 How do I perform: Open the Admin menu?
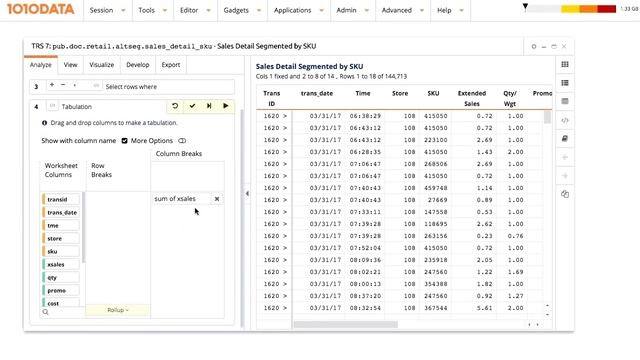click(353, 10)
